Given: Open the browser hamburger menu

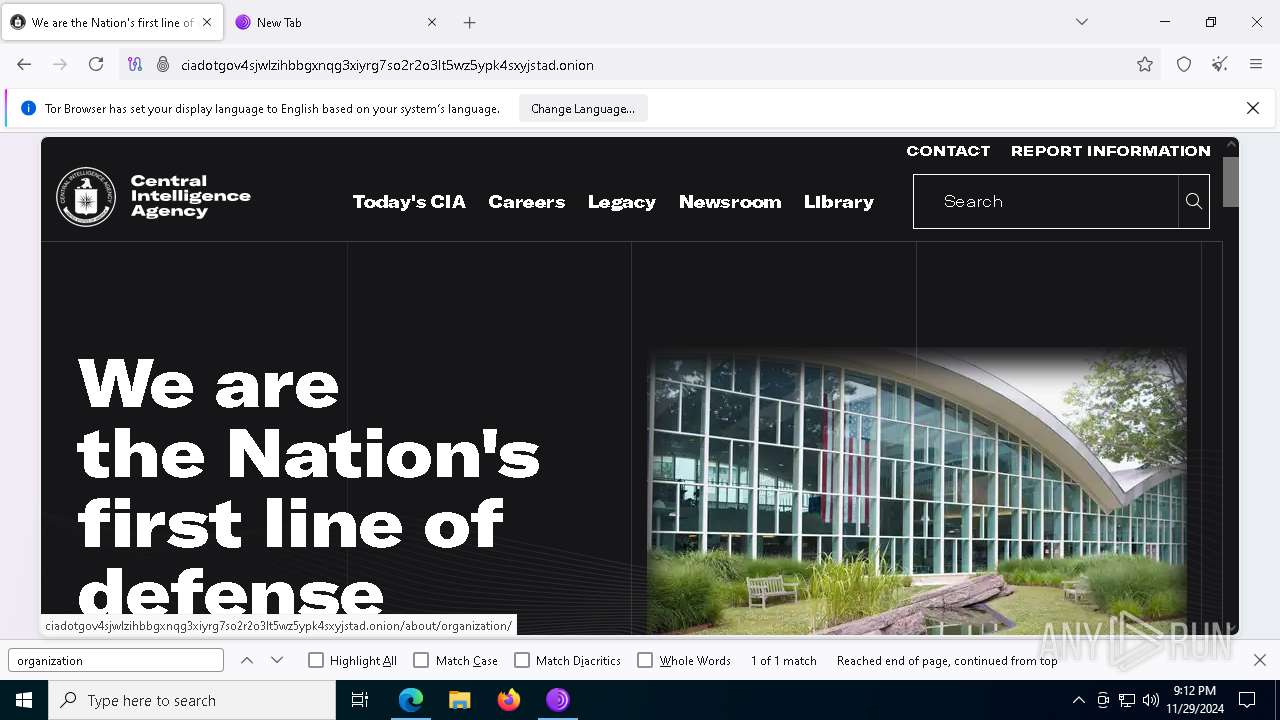Looking at the screenshot, I should point(1256,64).
